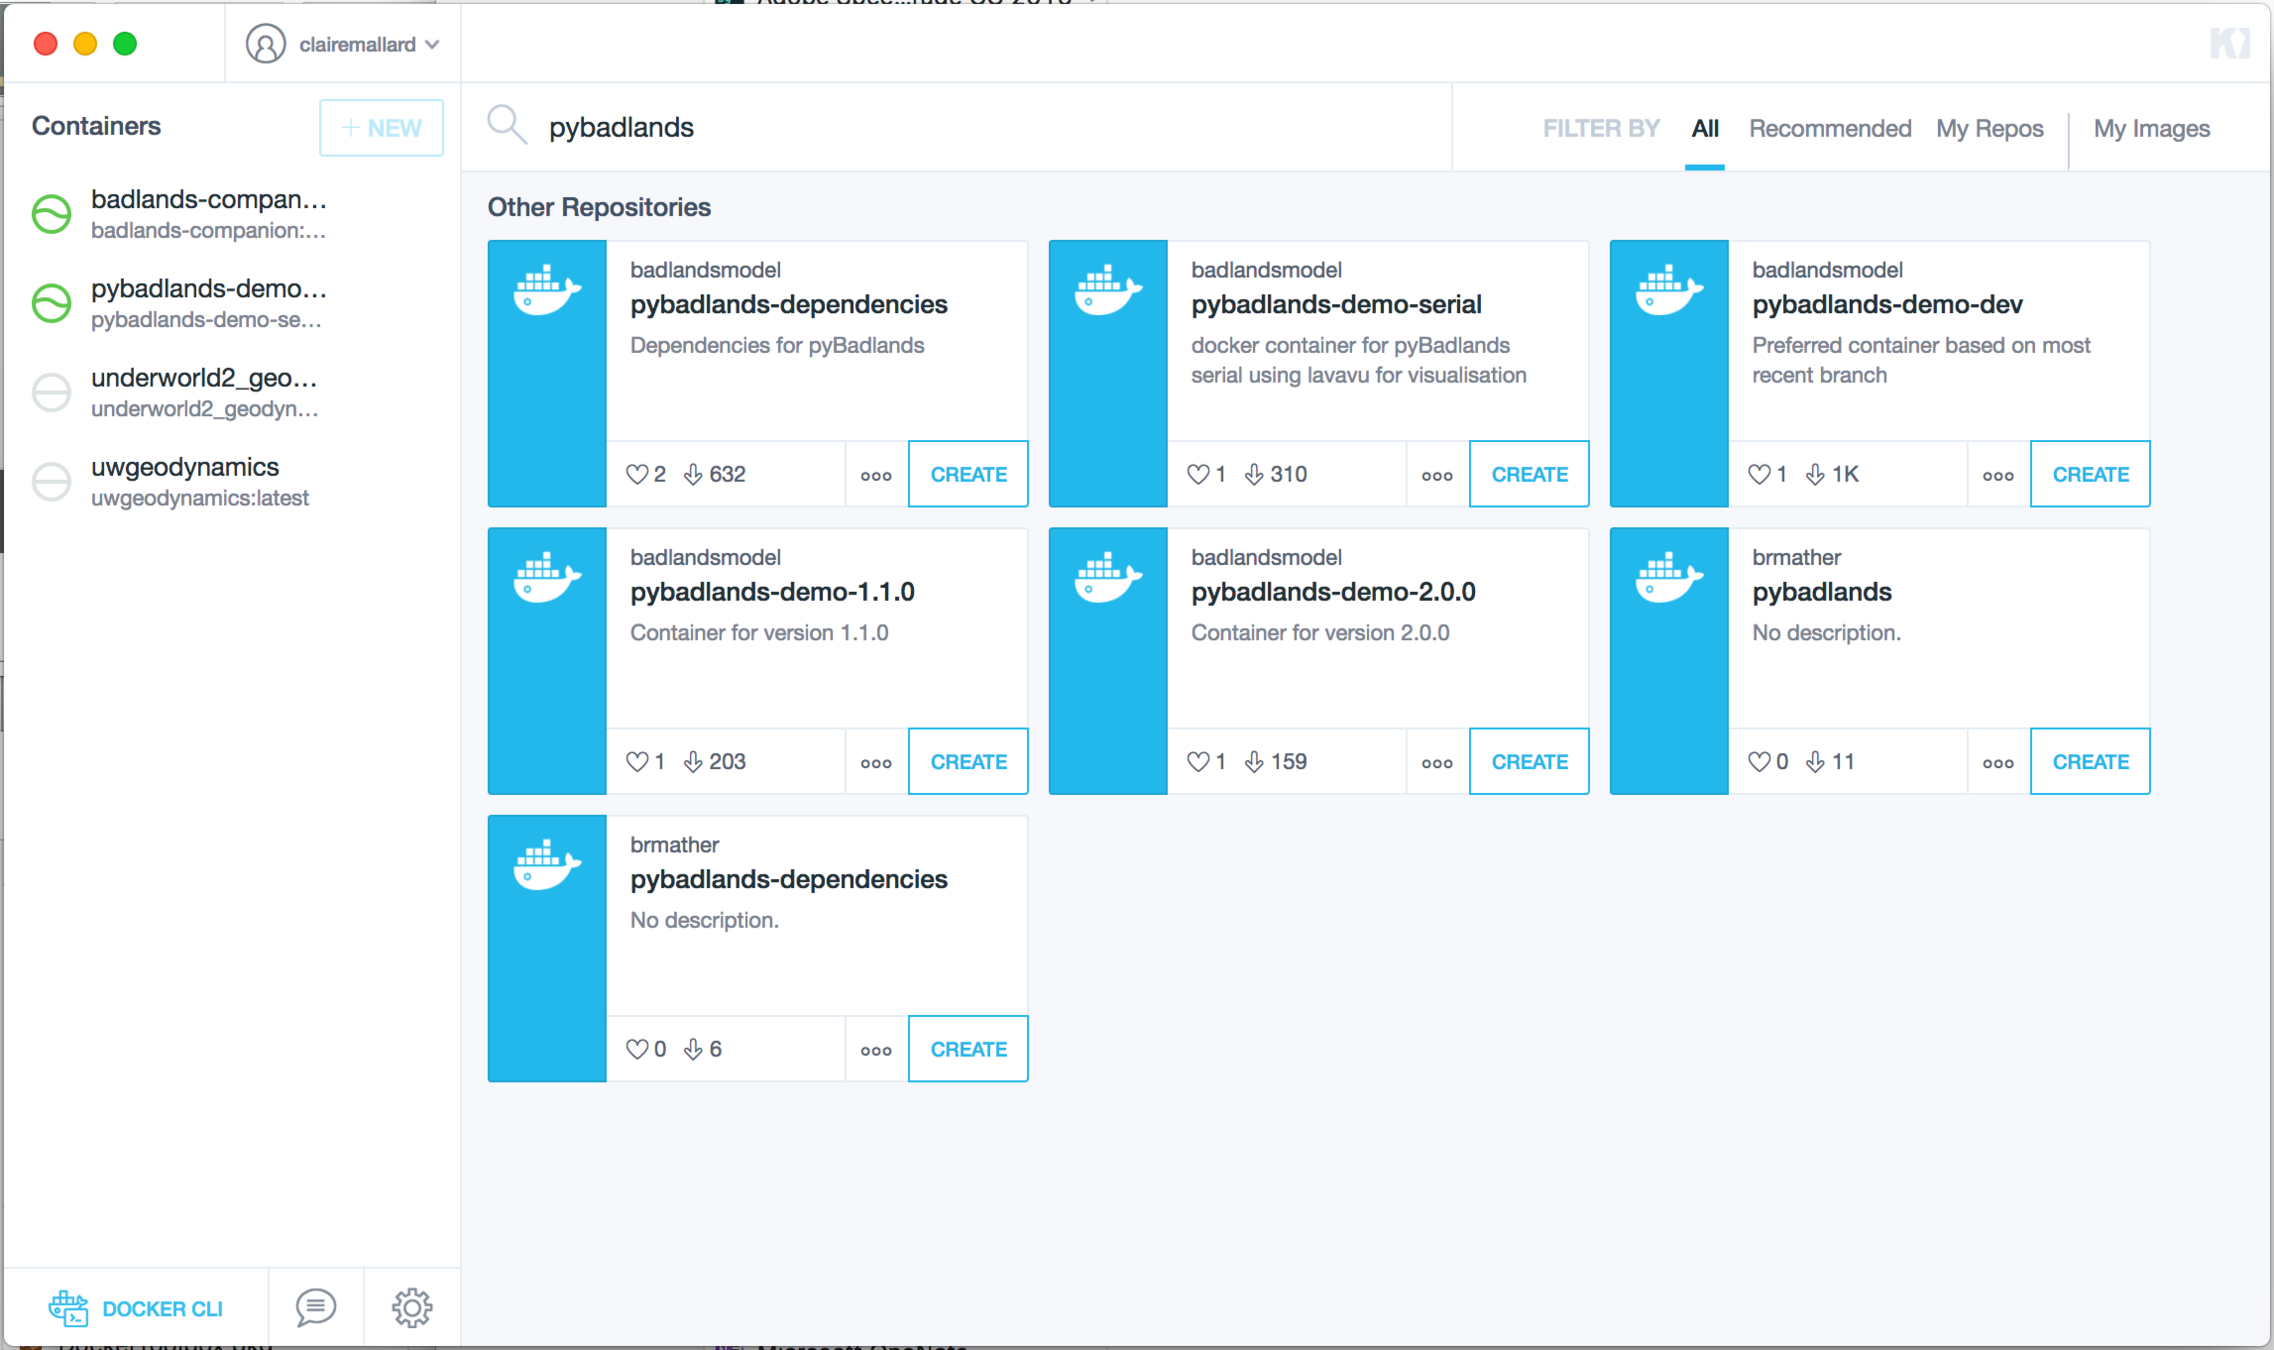Switch filter to Recommended tab
The image size is (2274, 1350).
(x=1829, y=128)
